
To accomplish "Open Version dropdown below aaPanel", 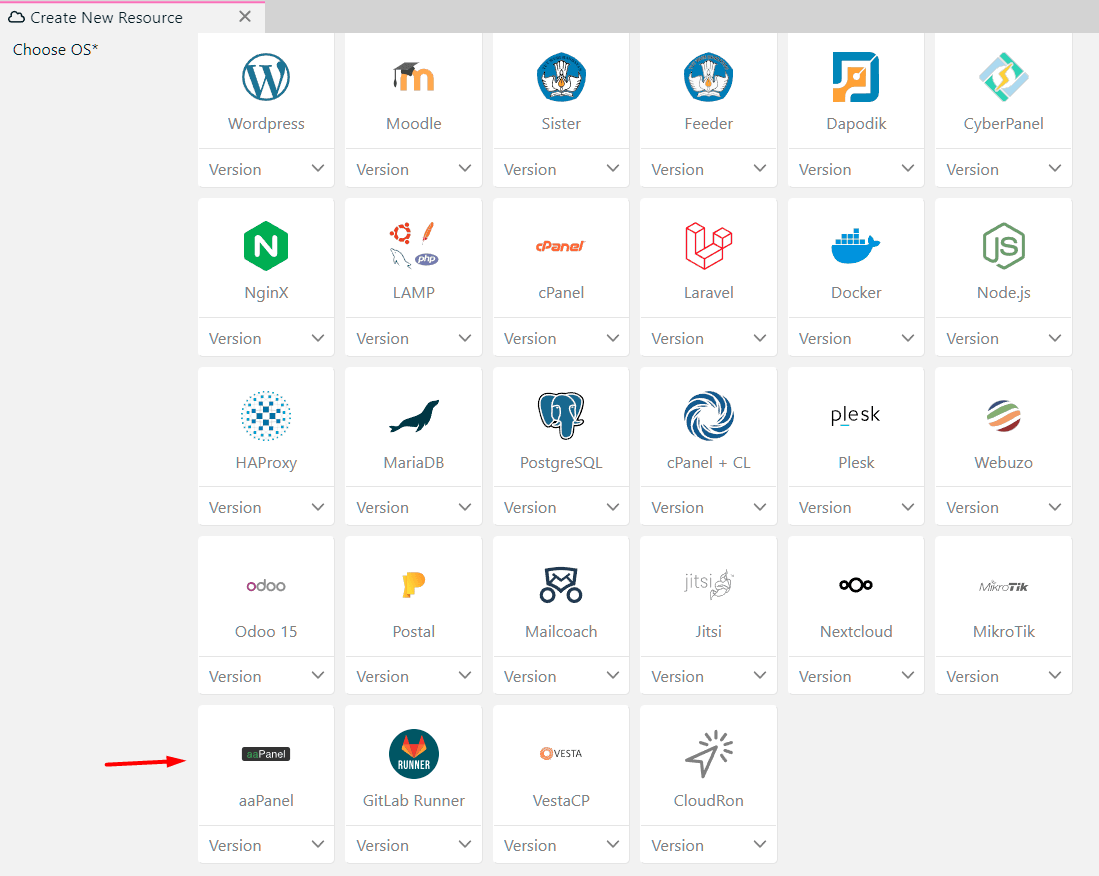I will pos(266,845).
